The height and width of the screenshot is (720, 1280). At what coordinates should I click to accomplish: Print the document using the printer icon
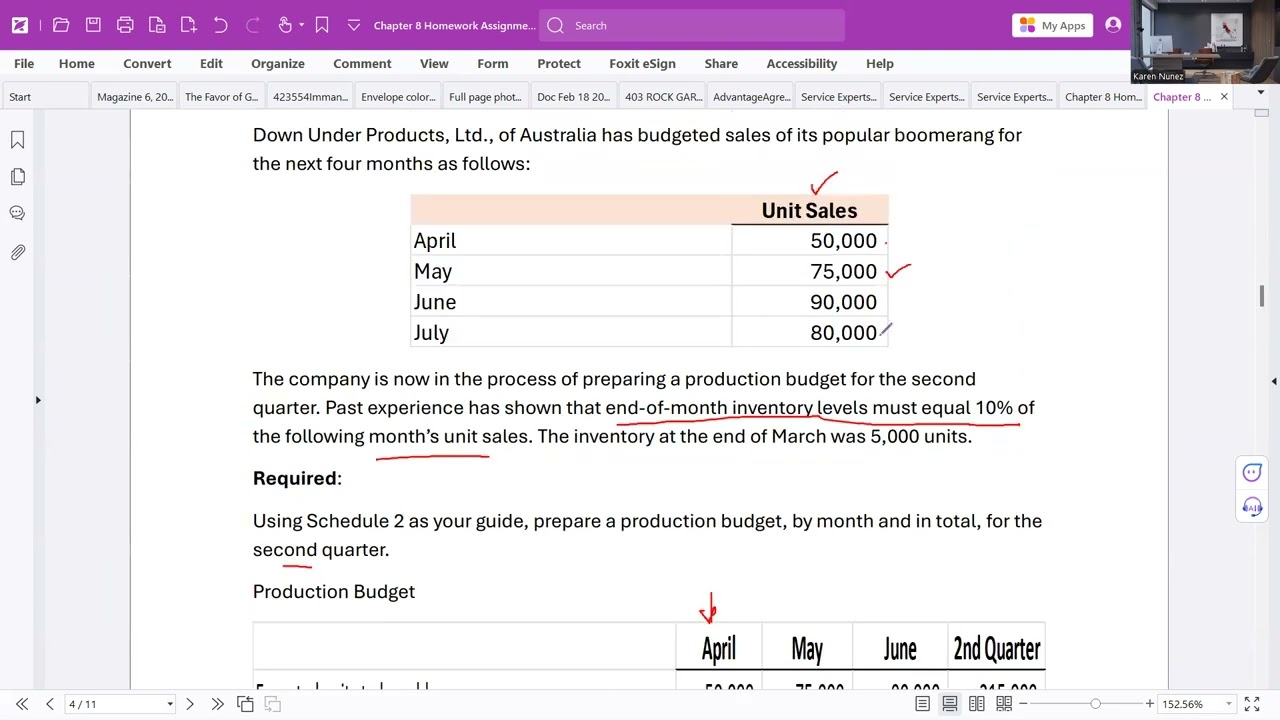(x=125, y=25)
